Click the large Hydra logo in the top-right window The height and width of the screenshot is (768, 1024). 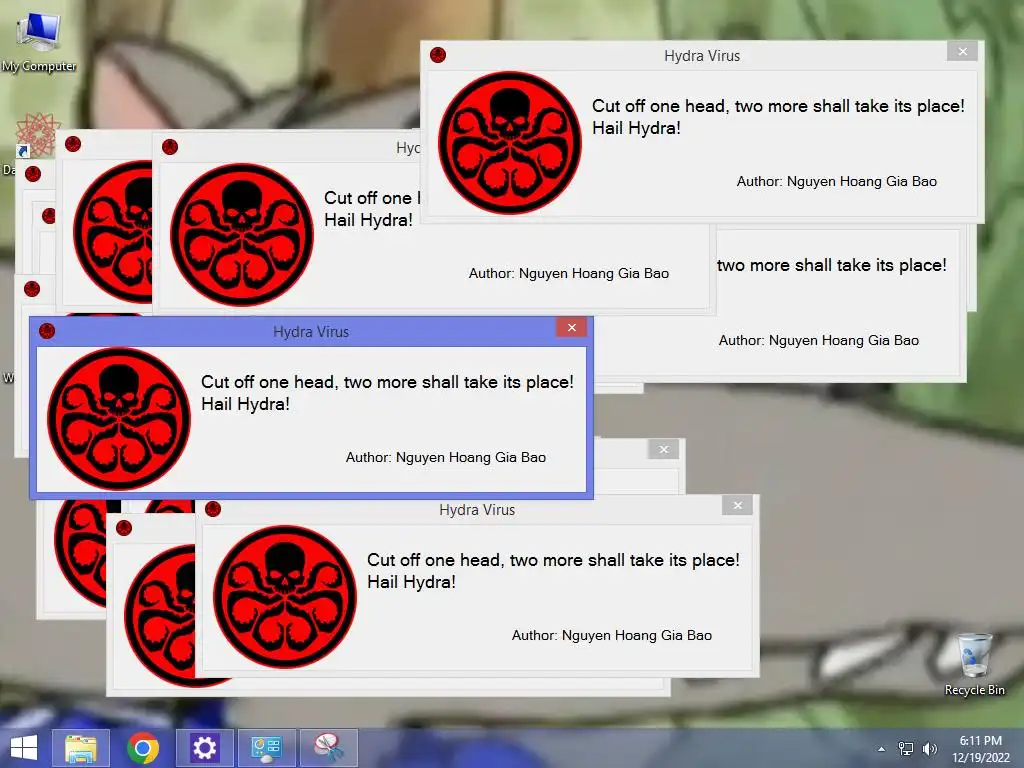(509, 143)
